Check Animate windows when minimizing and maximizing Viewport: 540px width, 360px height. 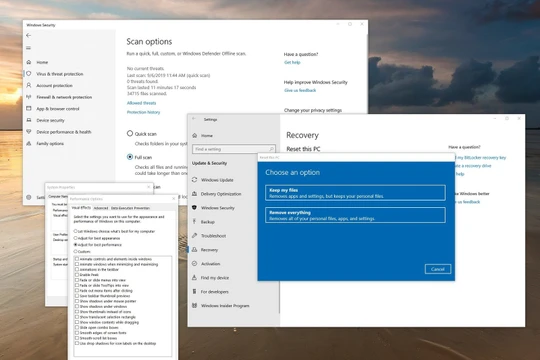click(77, 264)
